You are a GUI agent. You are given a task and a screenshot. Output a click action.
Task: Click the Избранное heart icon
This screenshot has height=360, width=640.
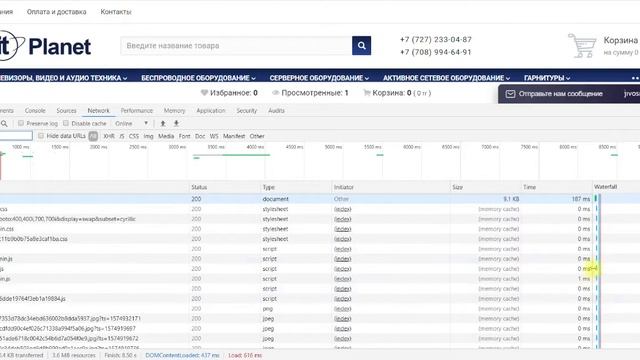[204, 93]
